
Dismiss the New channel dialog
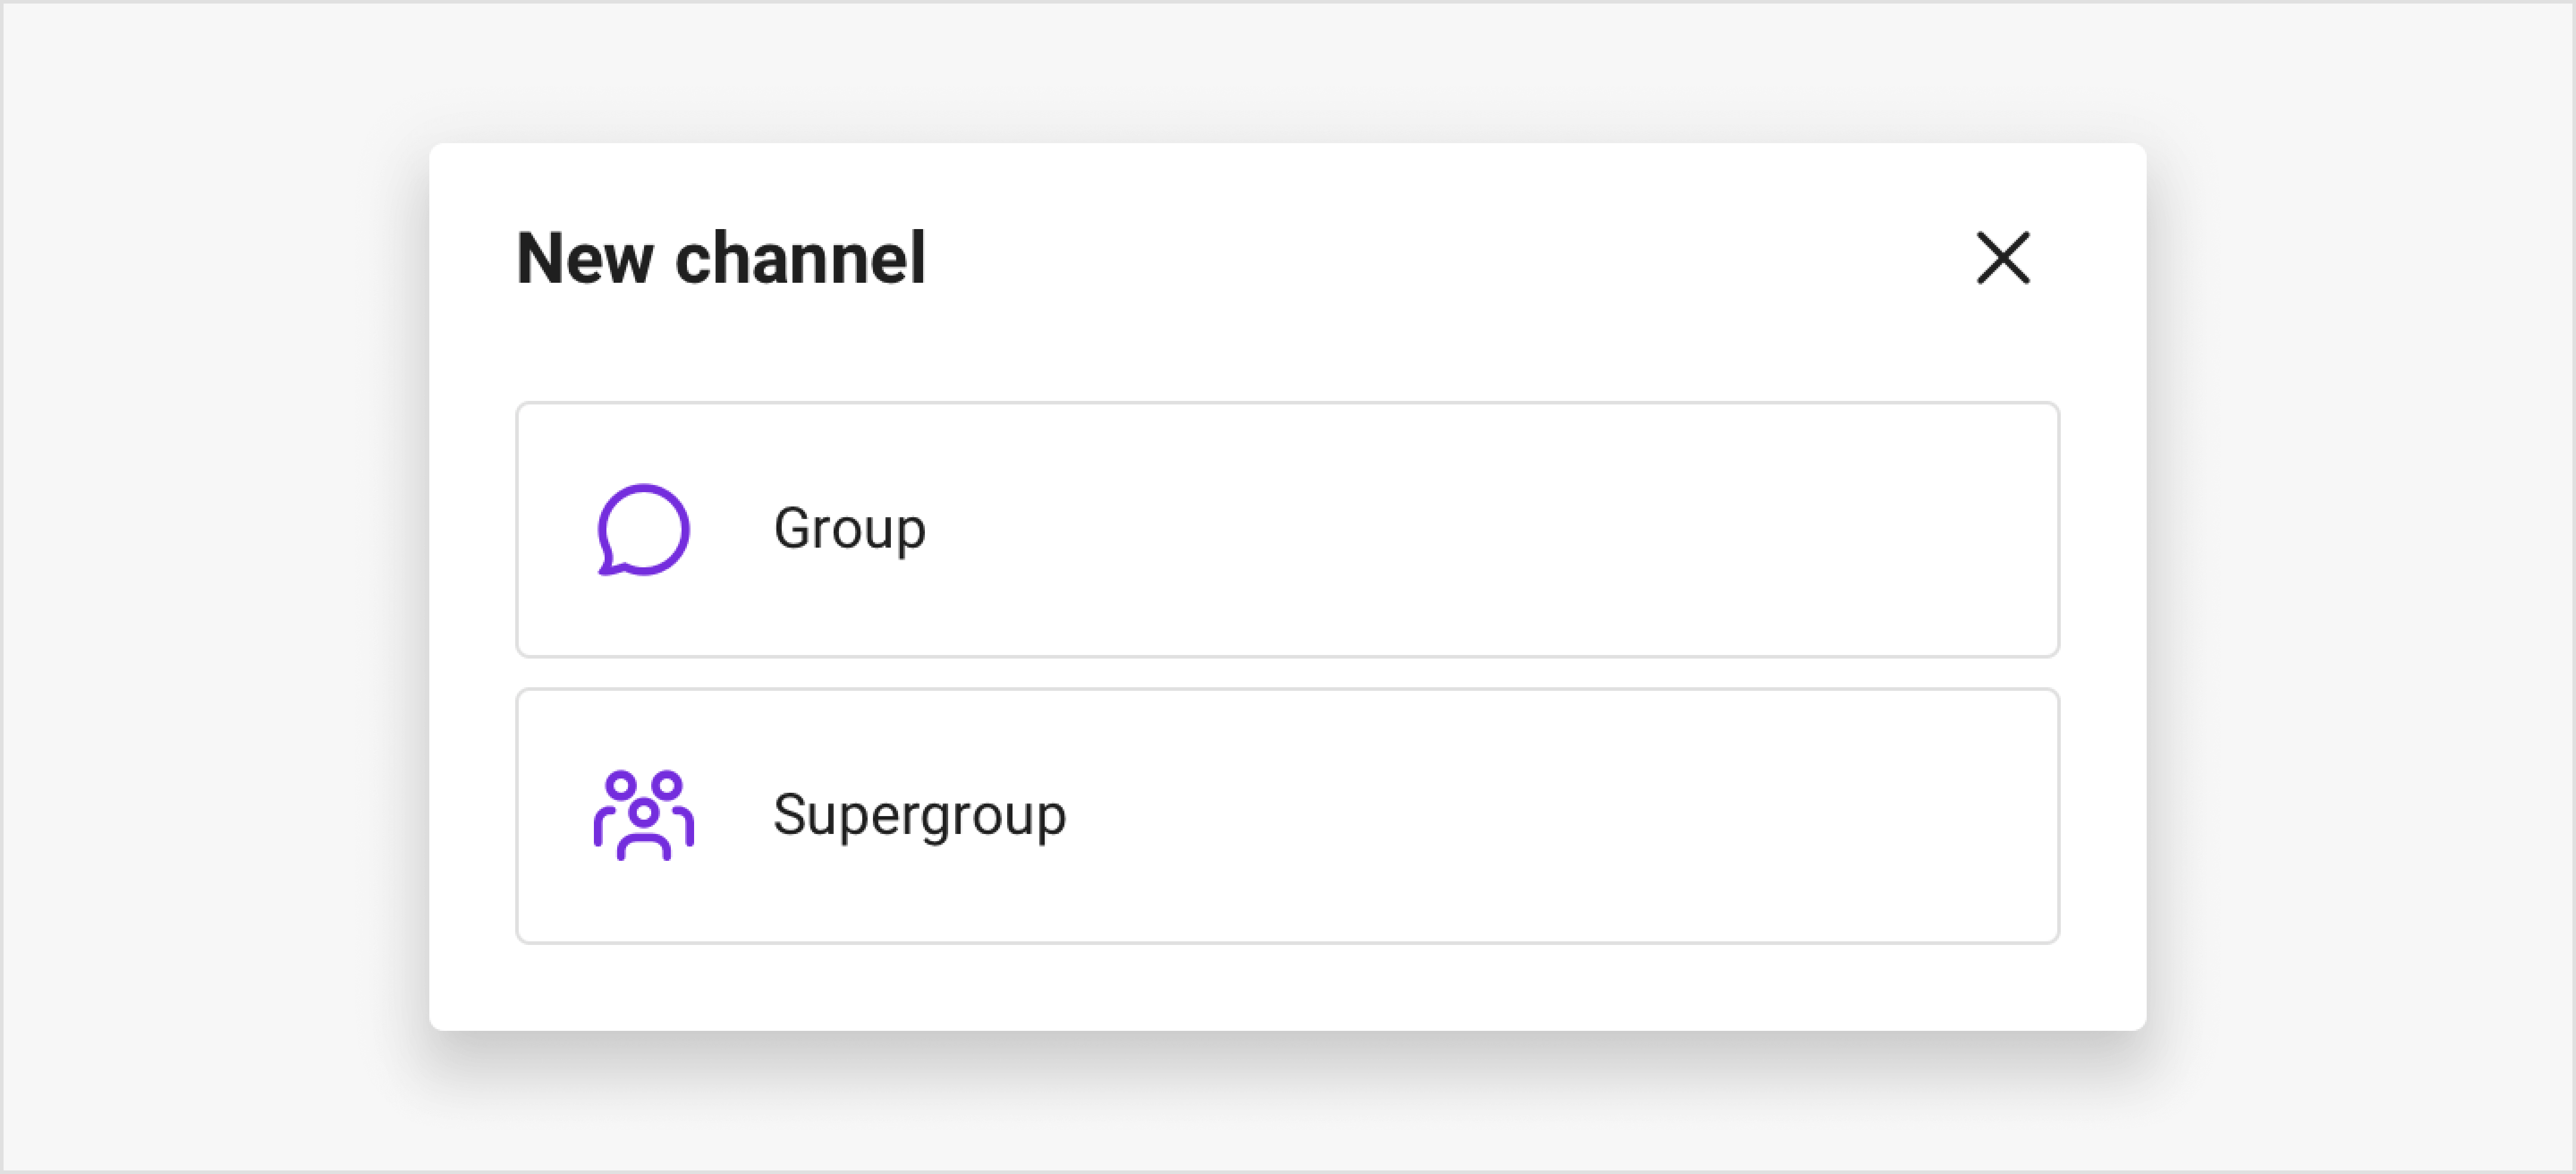2003,258
